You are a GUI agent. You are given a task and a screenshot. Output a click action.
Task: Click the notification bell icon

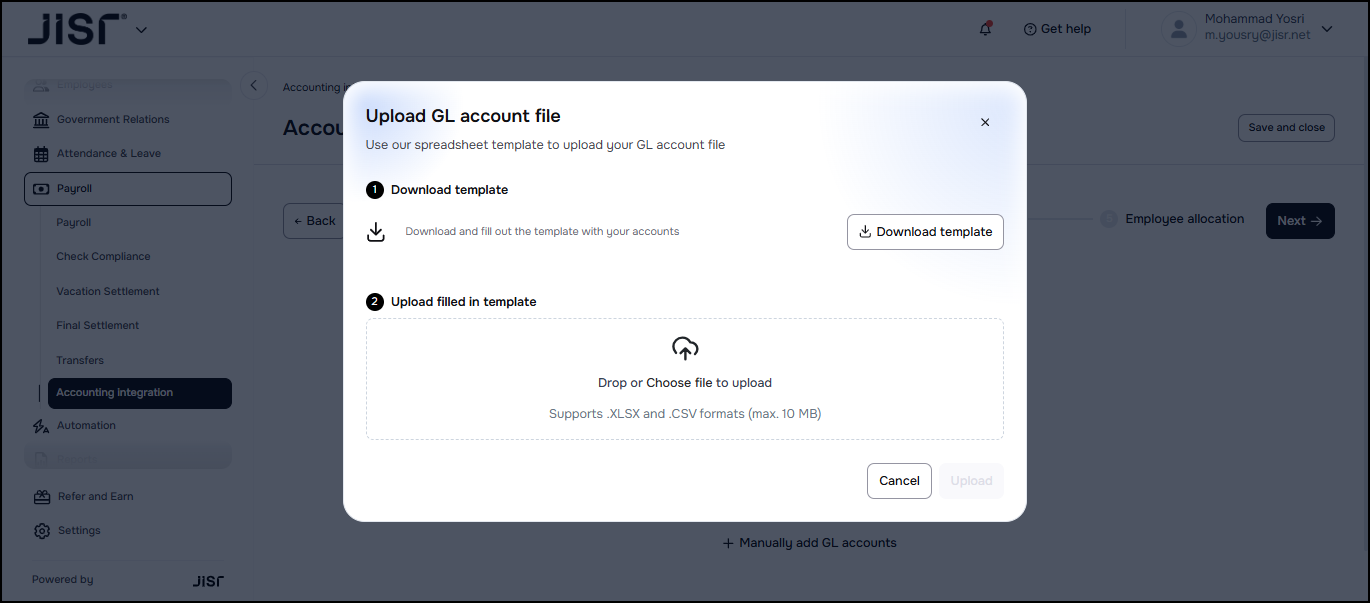coord(986,29)
